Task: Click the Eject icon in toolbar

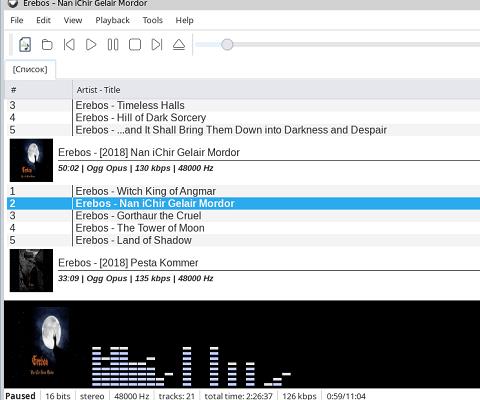Action: [x=179, y=45]
